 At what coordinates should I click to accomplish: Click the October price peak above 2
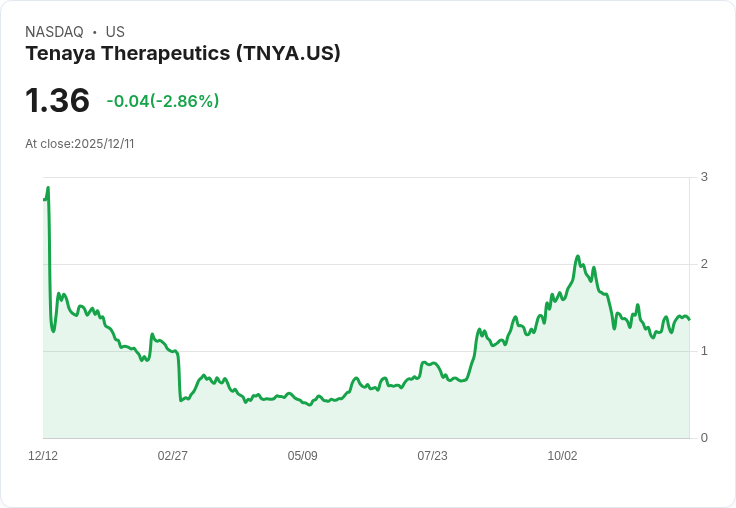[578, 256]
